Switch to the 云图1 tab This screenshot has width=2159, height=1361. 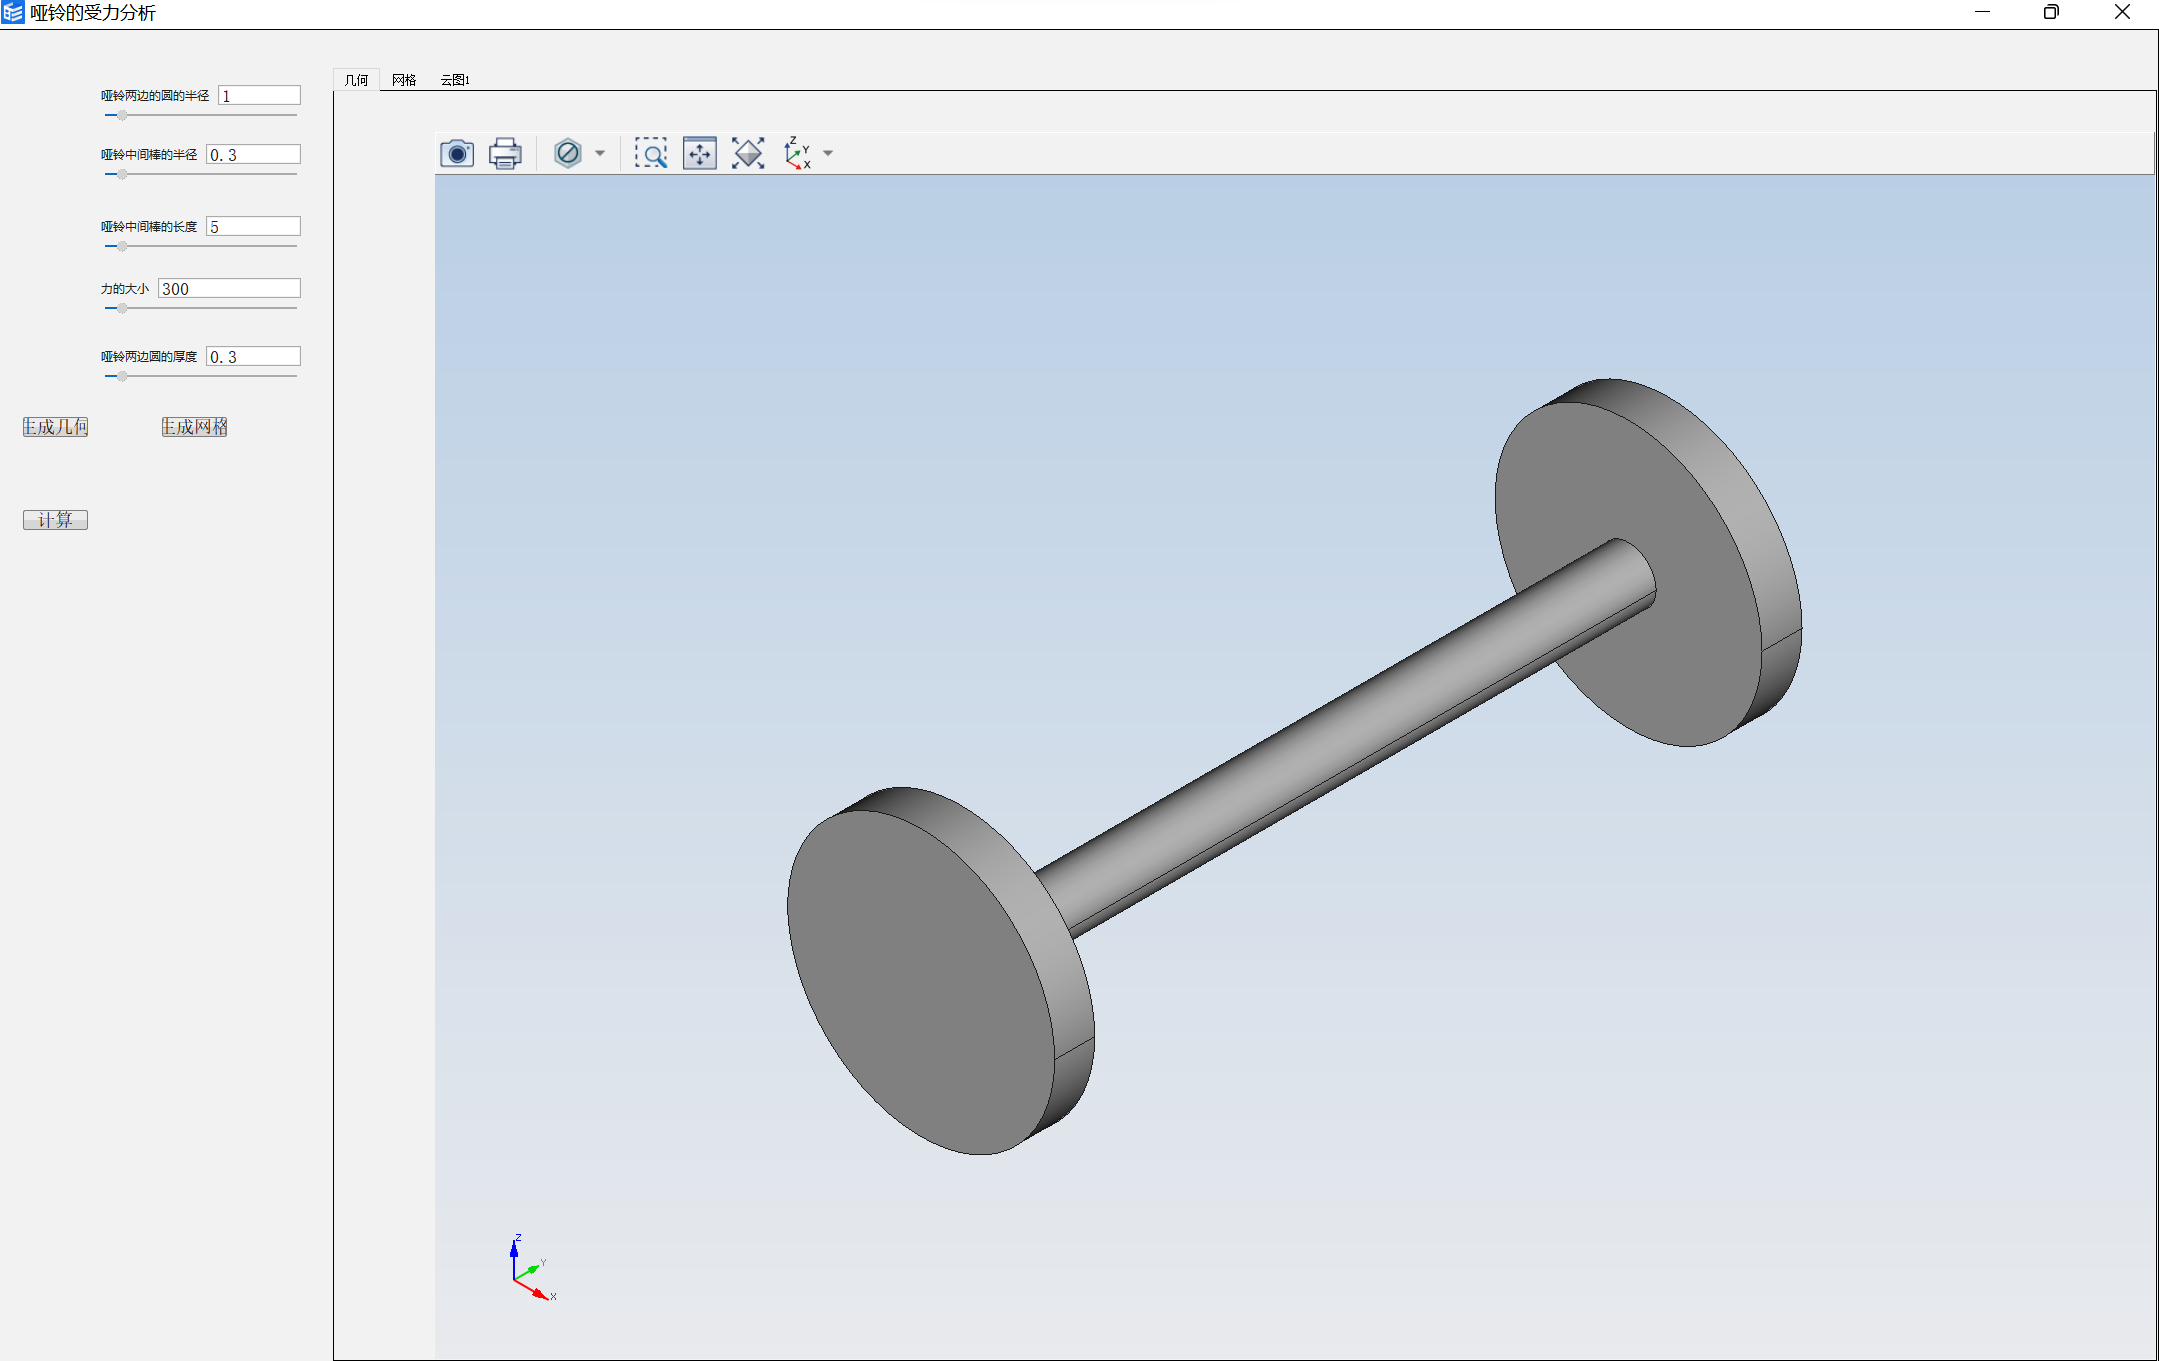[x=455, y=80]
